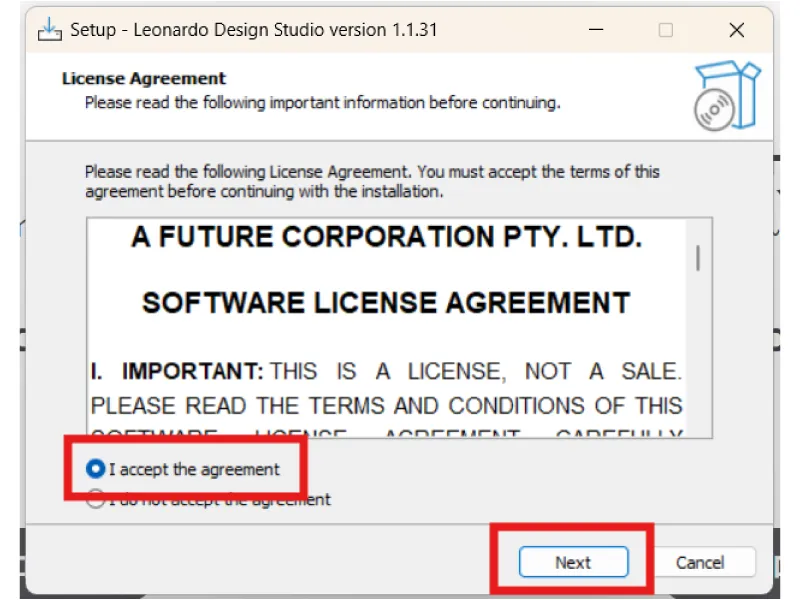Click "PLEASE READ THE TERMS AND CONDITIONS" line
This screenshot has width=800, height=600.
[x=386, y=406]
